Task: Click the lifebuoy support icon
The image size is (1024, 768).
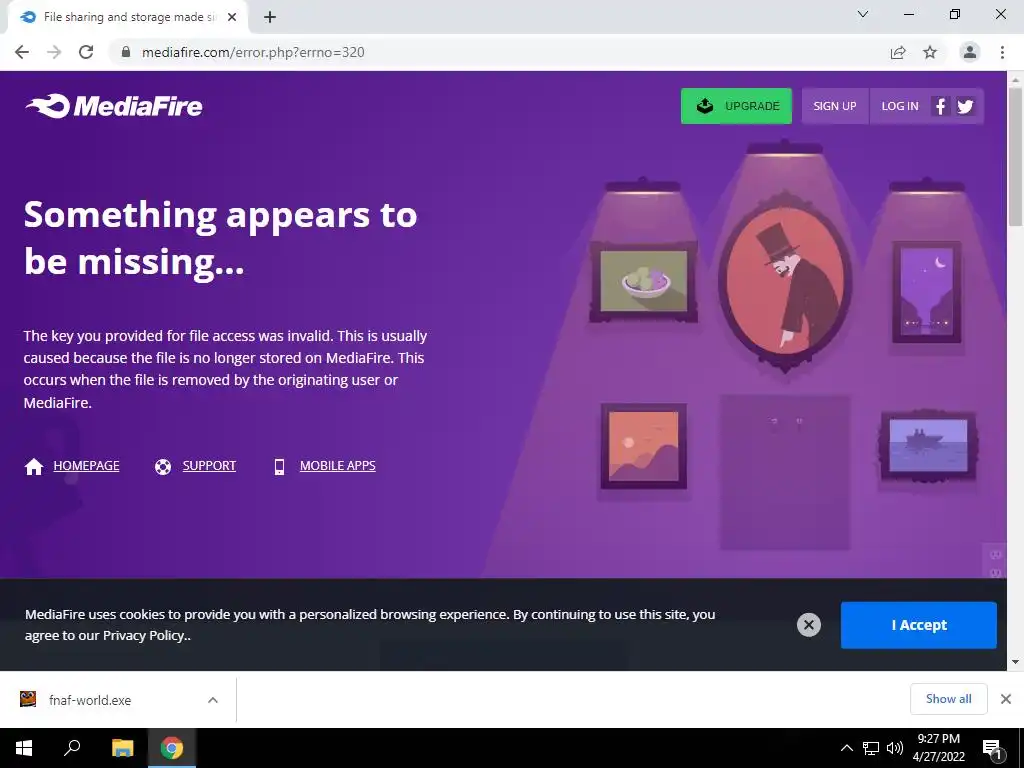Action: coord(163,467)
